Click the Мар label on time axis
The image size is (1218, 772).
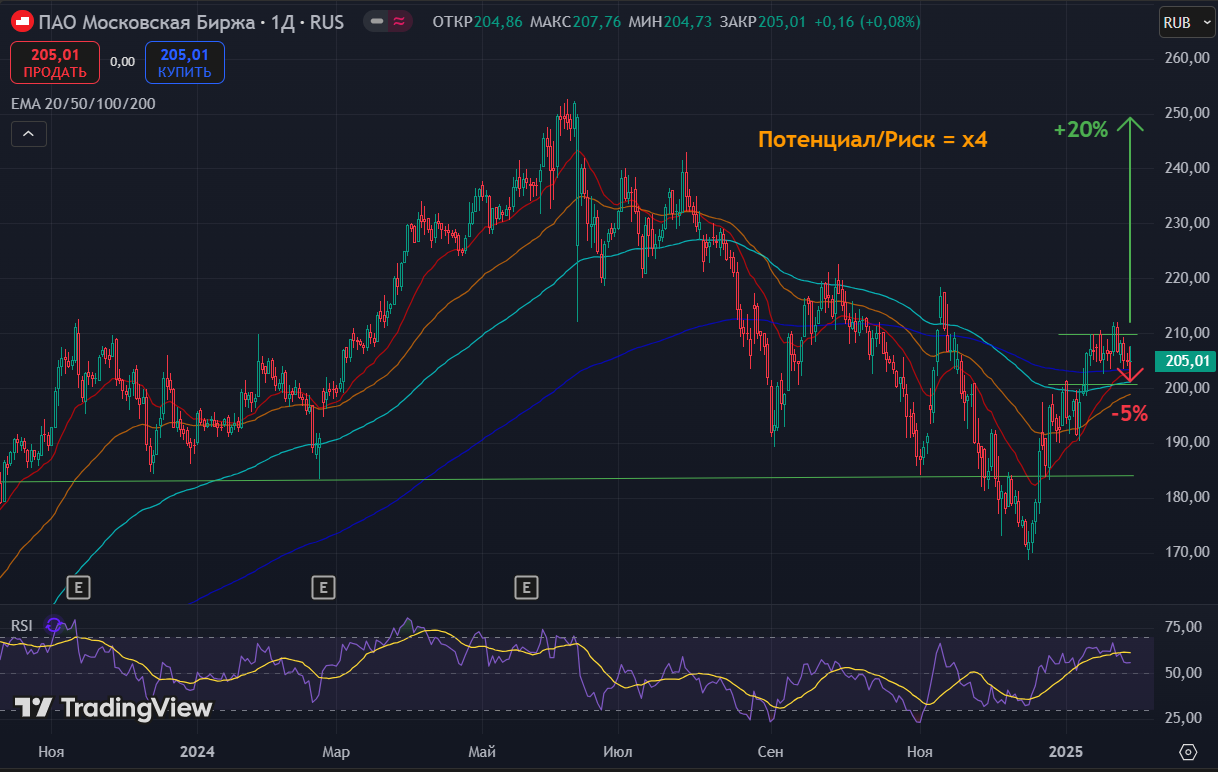(x=335, y=752)
